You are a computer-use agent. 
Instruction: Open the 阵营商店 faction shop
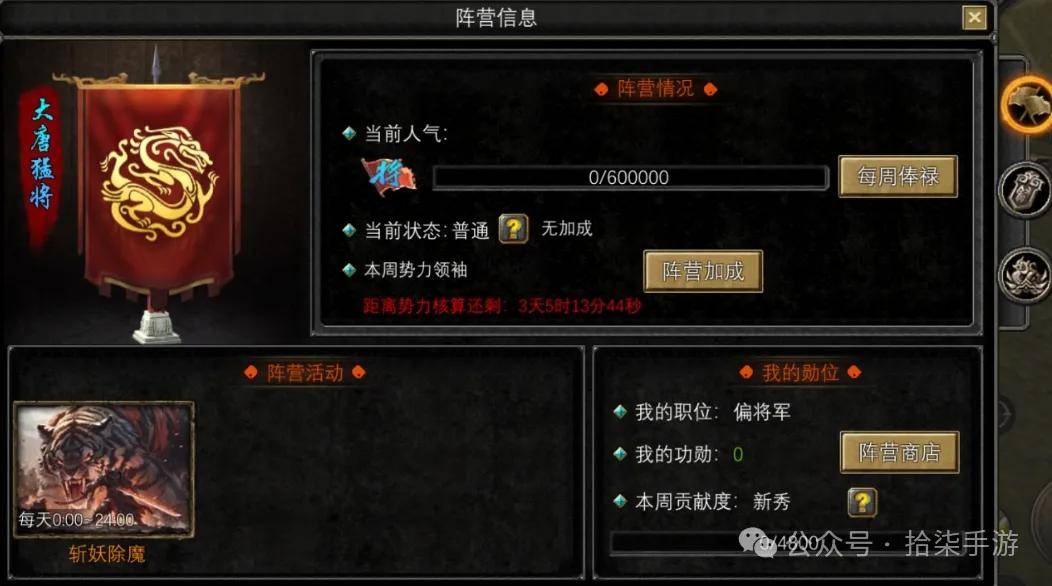pyautogui.click(x=899, y=452)
